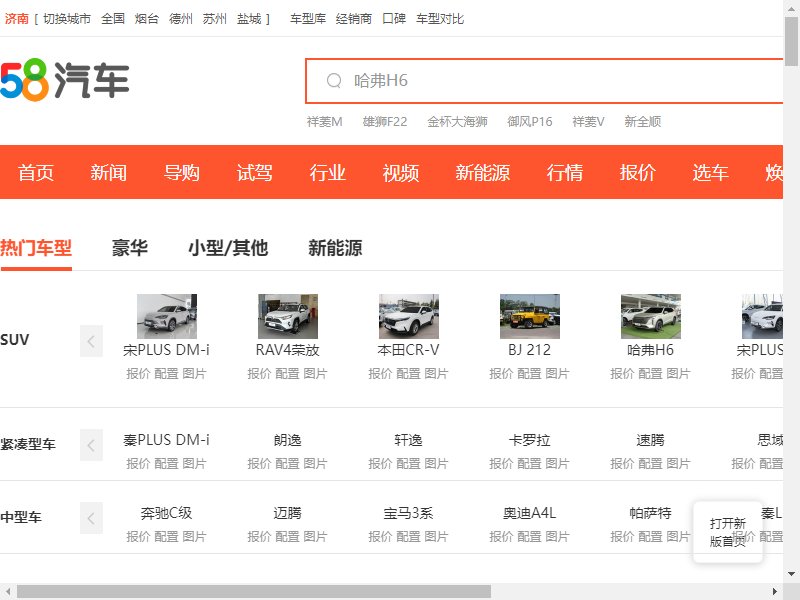Open 新能源 in the orange navigation bar
800x600 pixels.
[x=483, y=172]
